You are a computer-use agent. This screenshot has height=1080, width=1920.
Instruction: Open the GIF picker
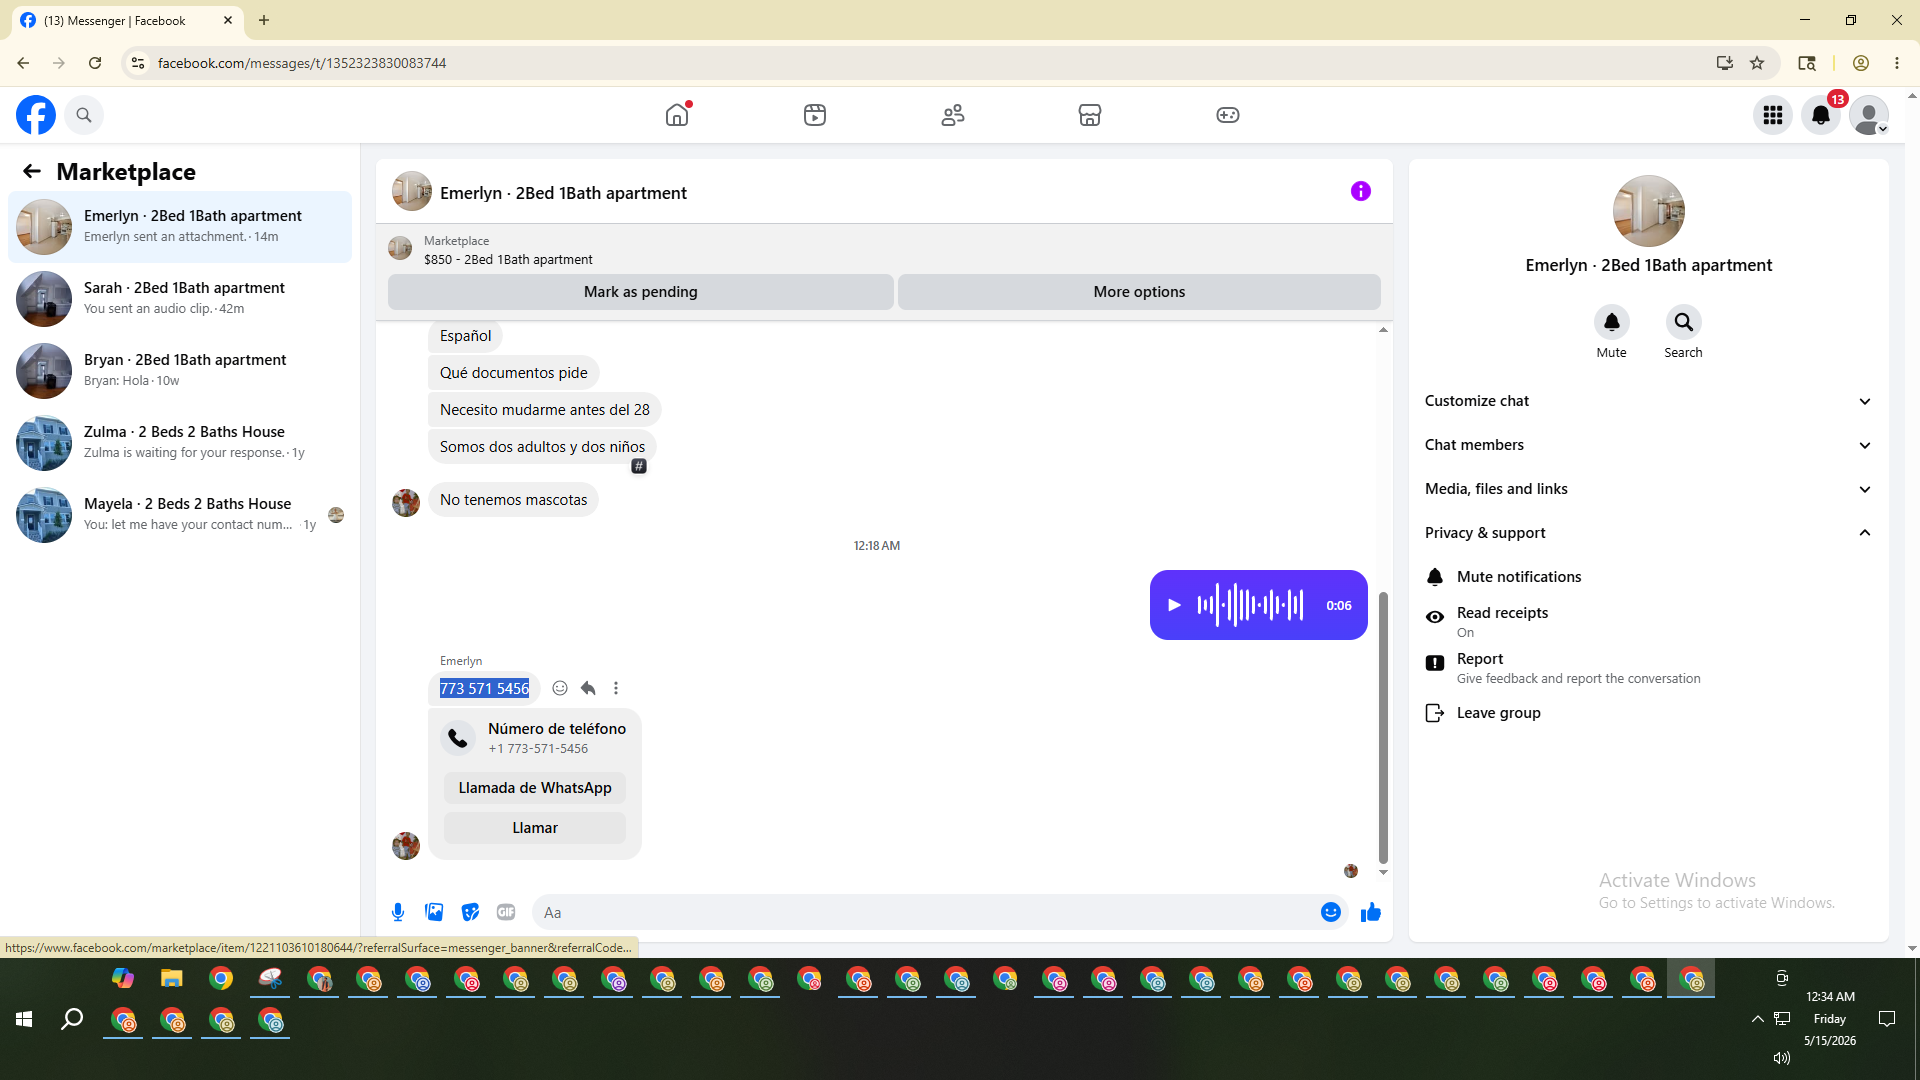506,912
